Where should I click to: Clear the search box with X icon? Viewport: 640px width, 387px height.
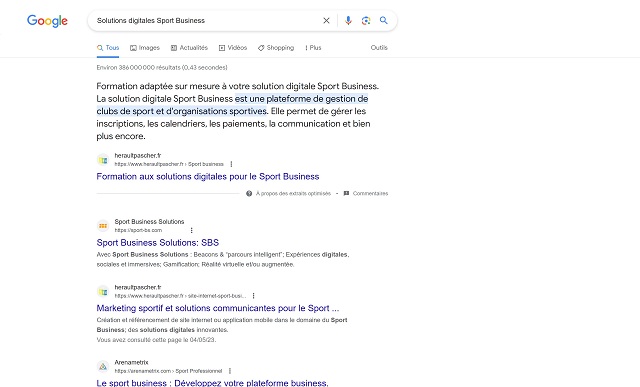[x=326, y=20]
